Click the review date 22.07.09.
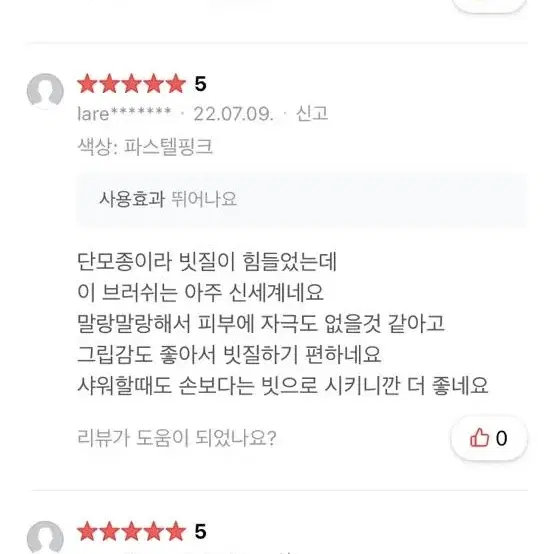 (x=234, y=114)
